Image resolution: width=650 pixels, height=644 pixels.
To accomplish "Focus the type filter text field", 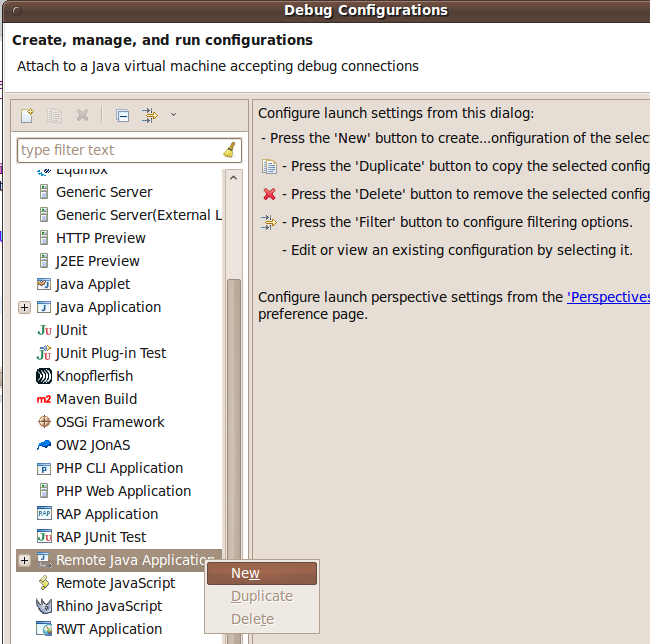I will point(129,150).
